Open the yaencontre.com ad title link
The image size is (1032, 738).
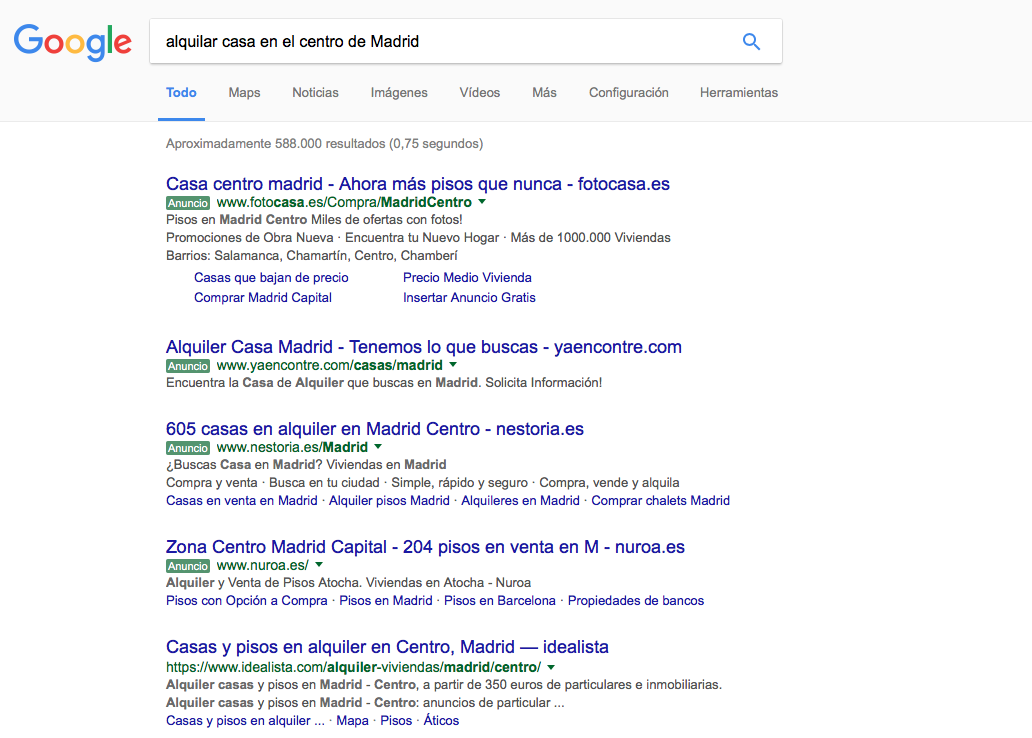click(424, 347)
